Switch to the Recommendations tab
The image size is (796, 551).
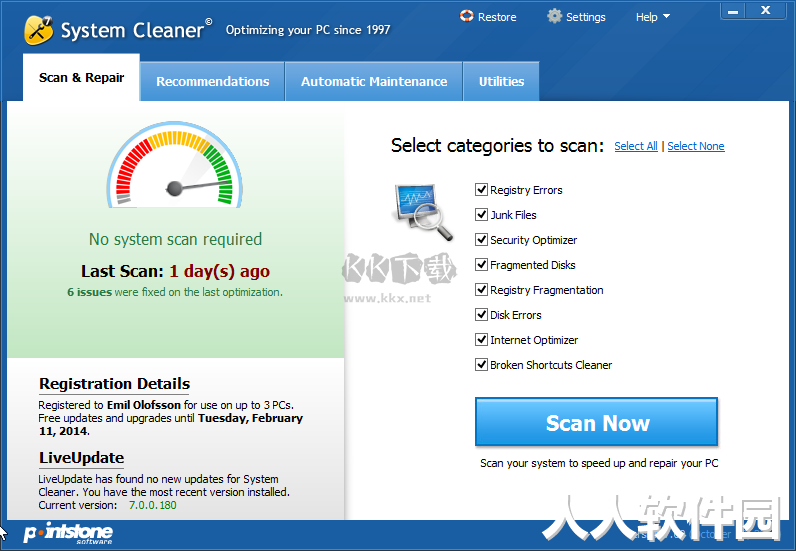[x=212, y=81]
